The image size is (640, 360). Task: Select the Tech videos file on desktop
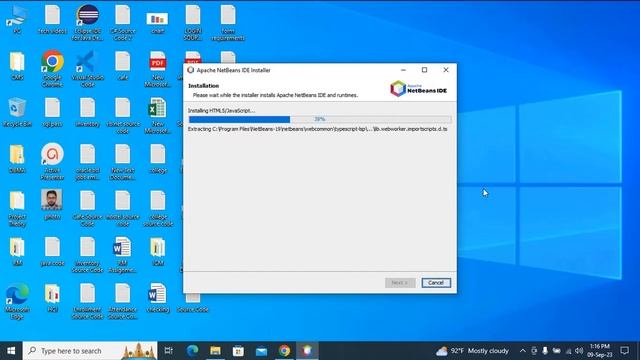tap(52, 20)
